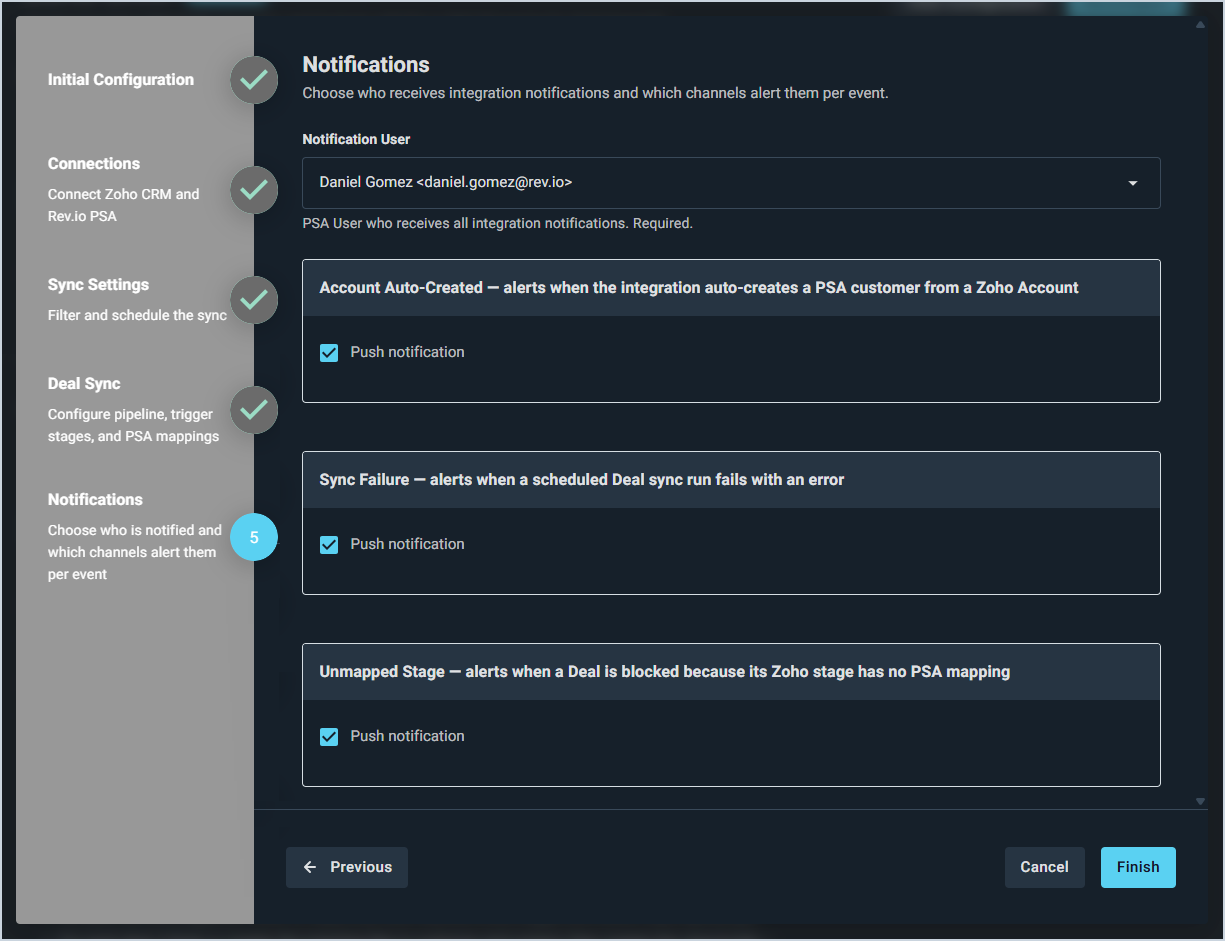
Task: Open the Notification User dropdown arrow
Action: tap(1133, 183)
